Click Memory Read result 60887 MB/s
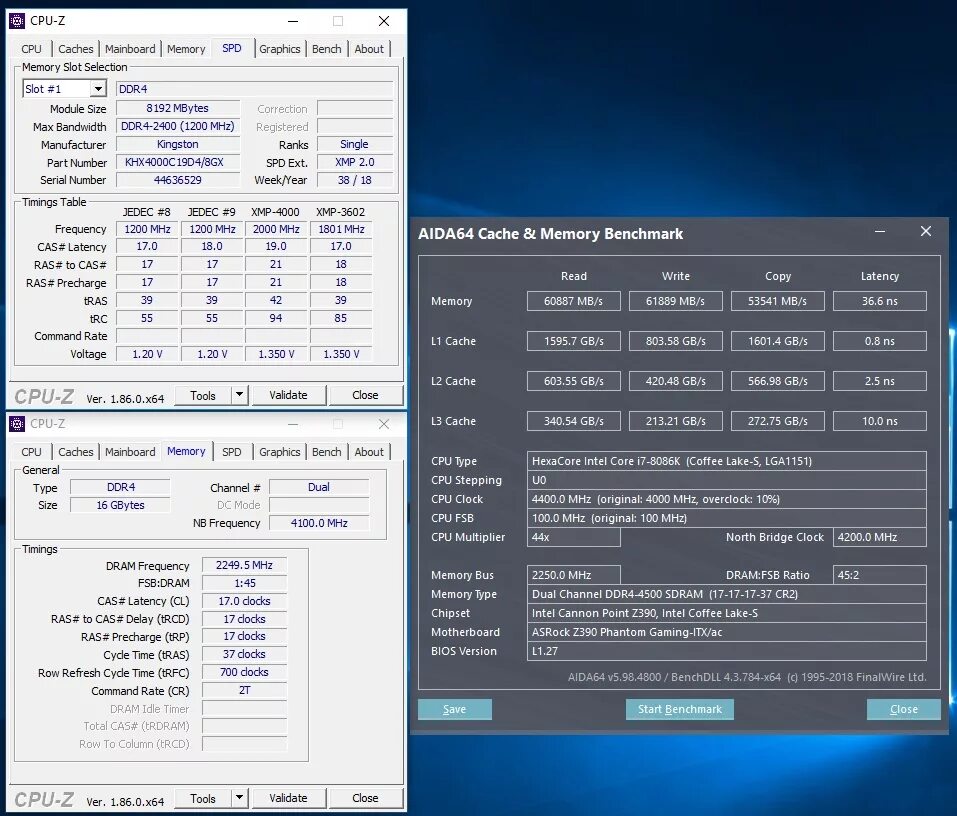The image size is (957, 816). click(x=574, y=301)
